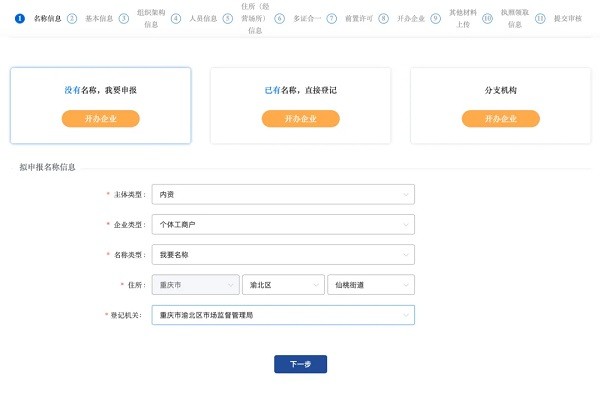Open the 名称类型 field showing 我要名称
Screen dimensions: 600x401
pyautogui.click(x=283, y=254)
